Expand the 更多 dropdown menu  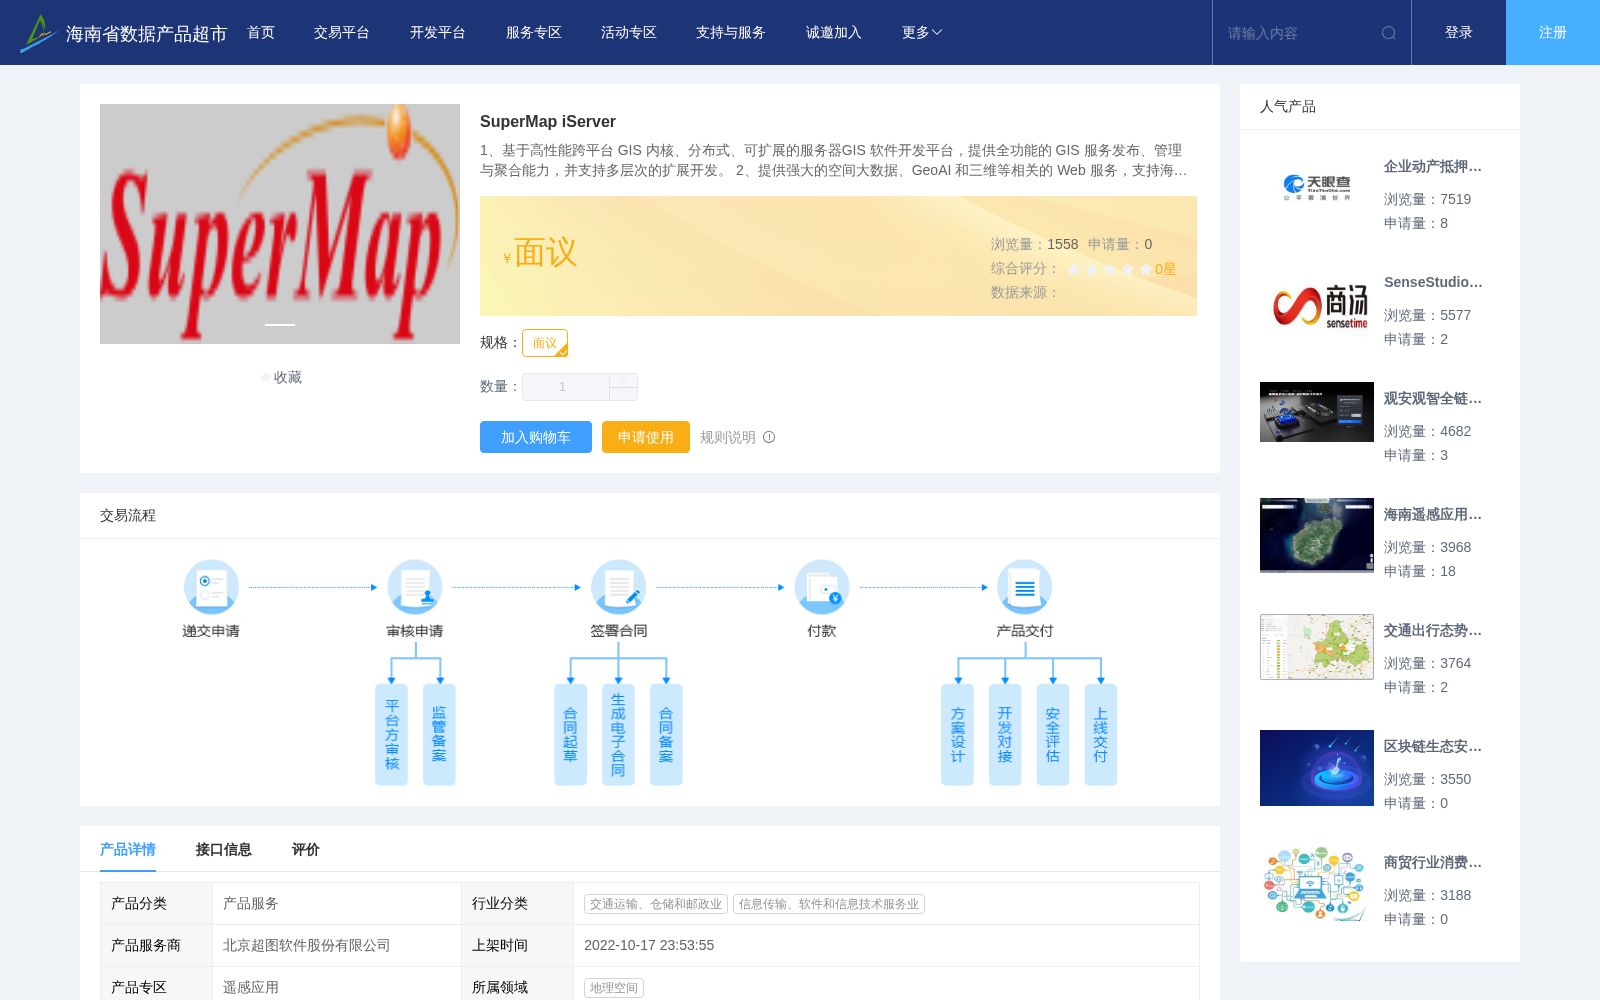point(922,33)
